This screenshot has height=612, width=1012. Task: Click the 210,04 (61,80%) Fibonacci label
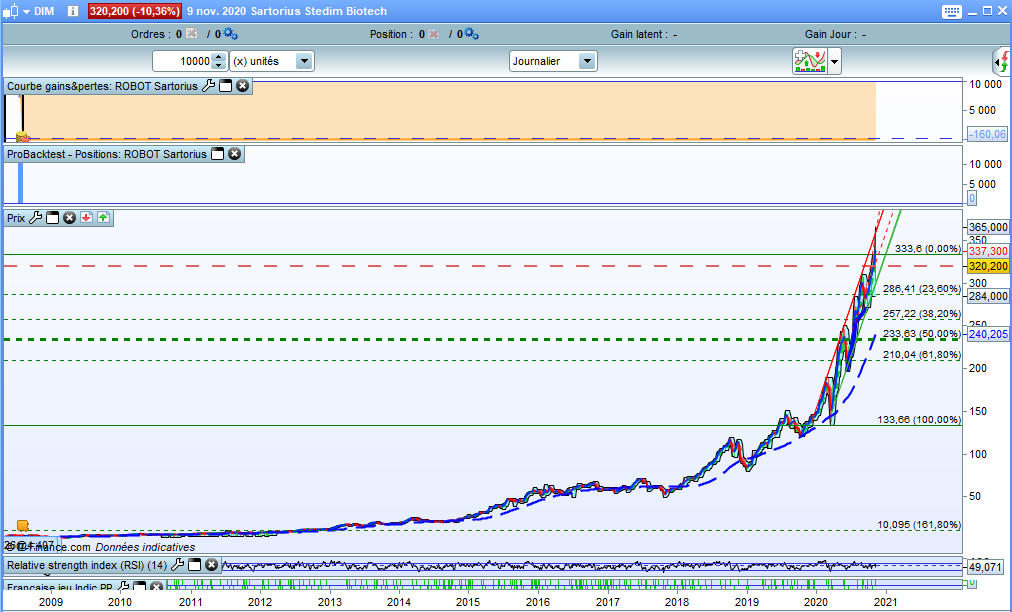tap(922, 354)
